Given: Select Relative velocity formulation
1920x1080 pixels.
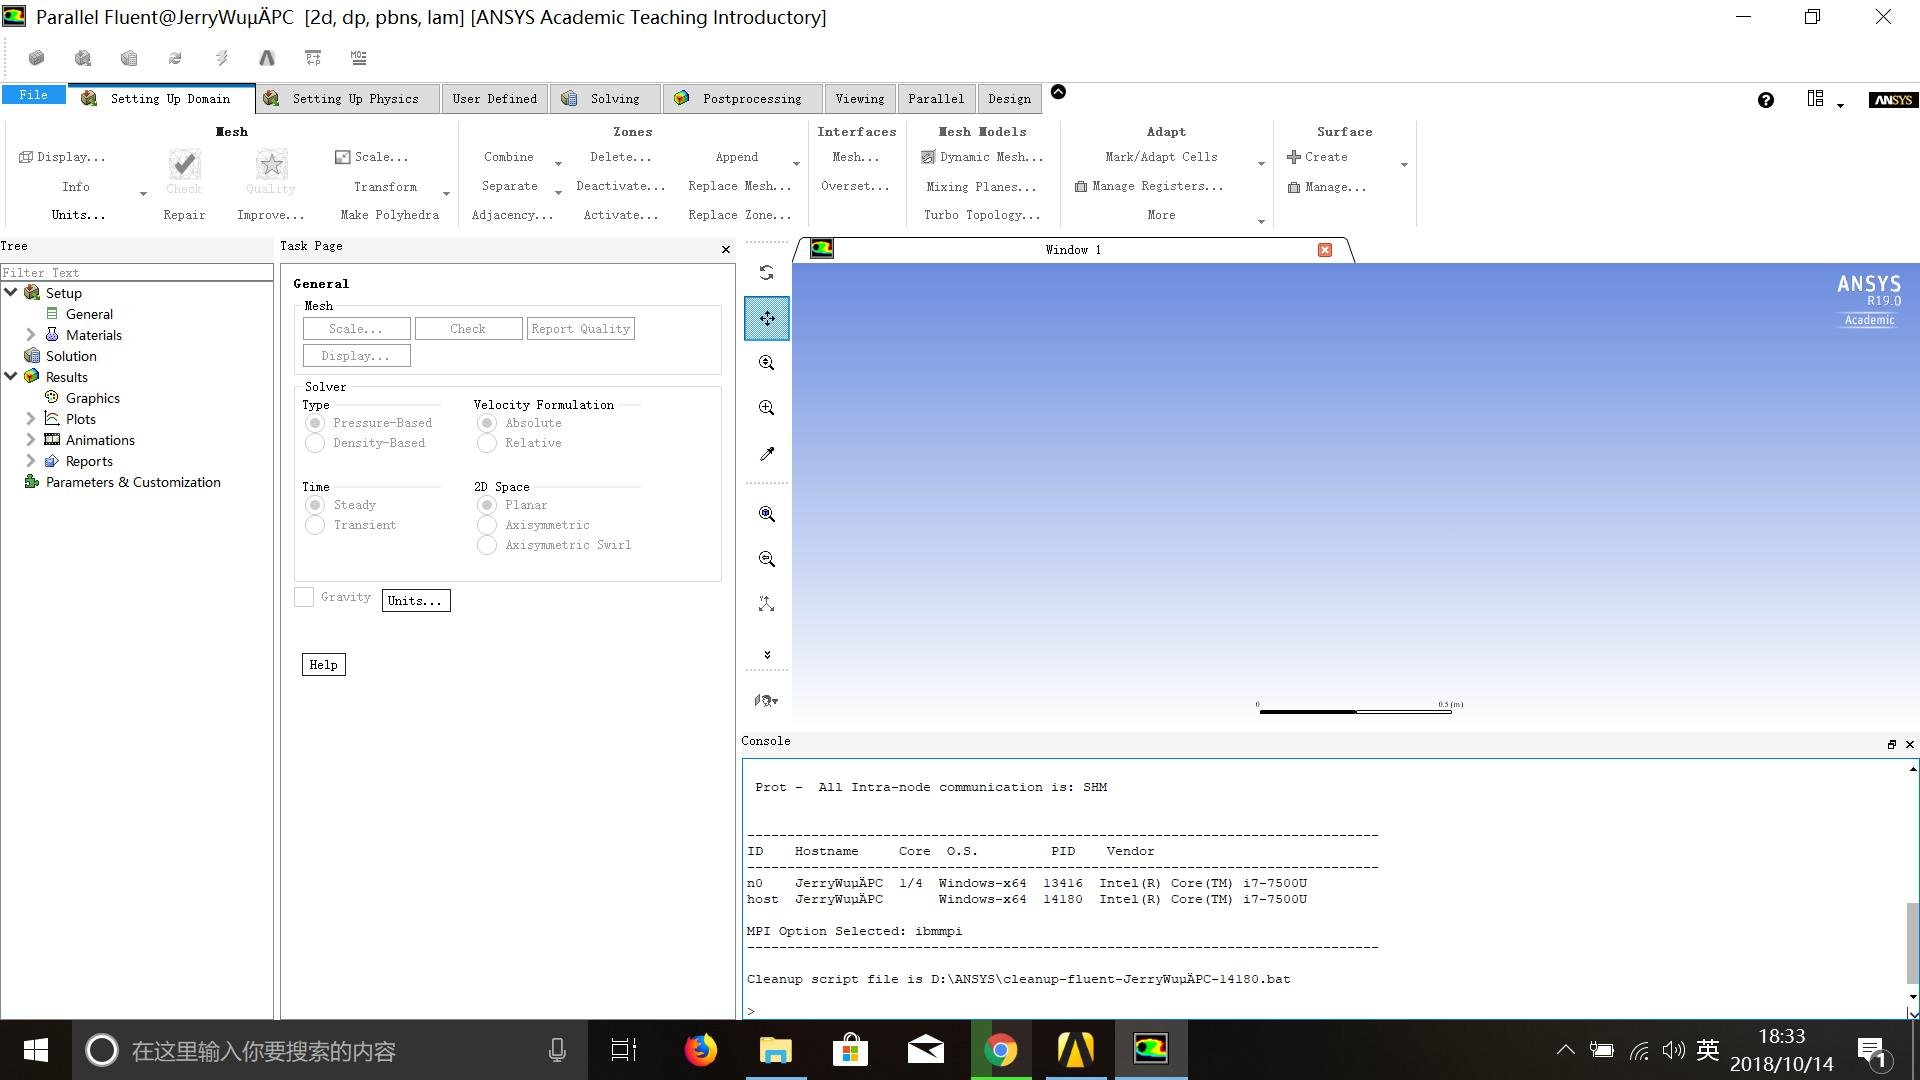Looking at the screenshot, I should (487, 443).
